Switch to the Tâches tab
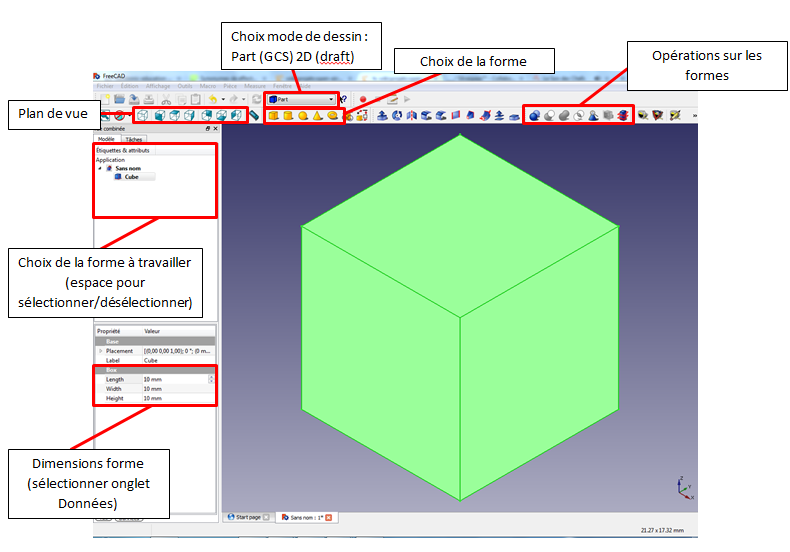This screenshot has height=552, width=790. click(133, 139)
